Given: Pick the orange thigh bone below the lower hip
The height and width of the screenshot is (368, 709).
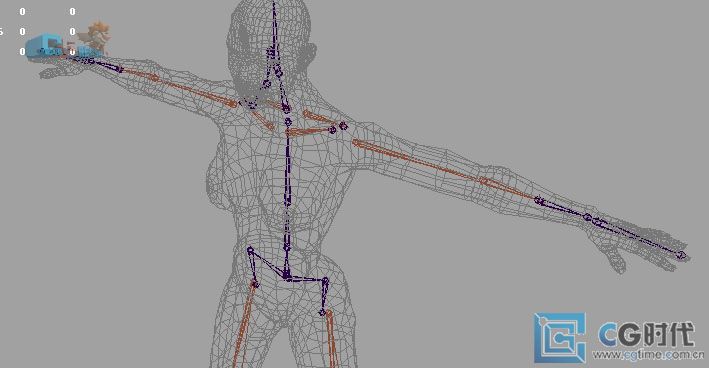Looking at the screenshot, I should click(x=331, y=339).
